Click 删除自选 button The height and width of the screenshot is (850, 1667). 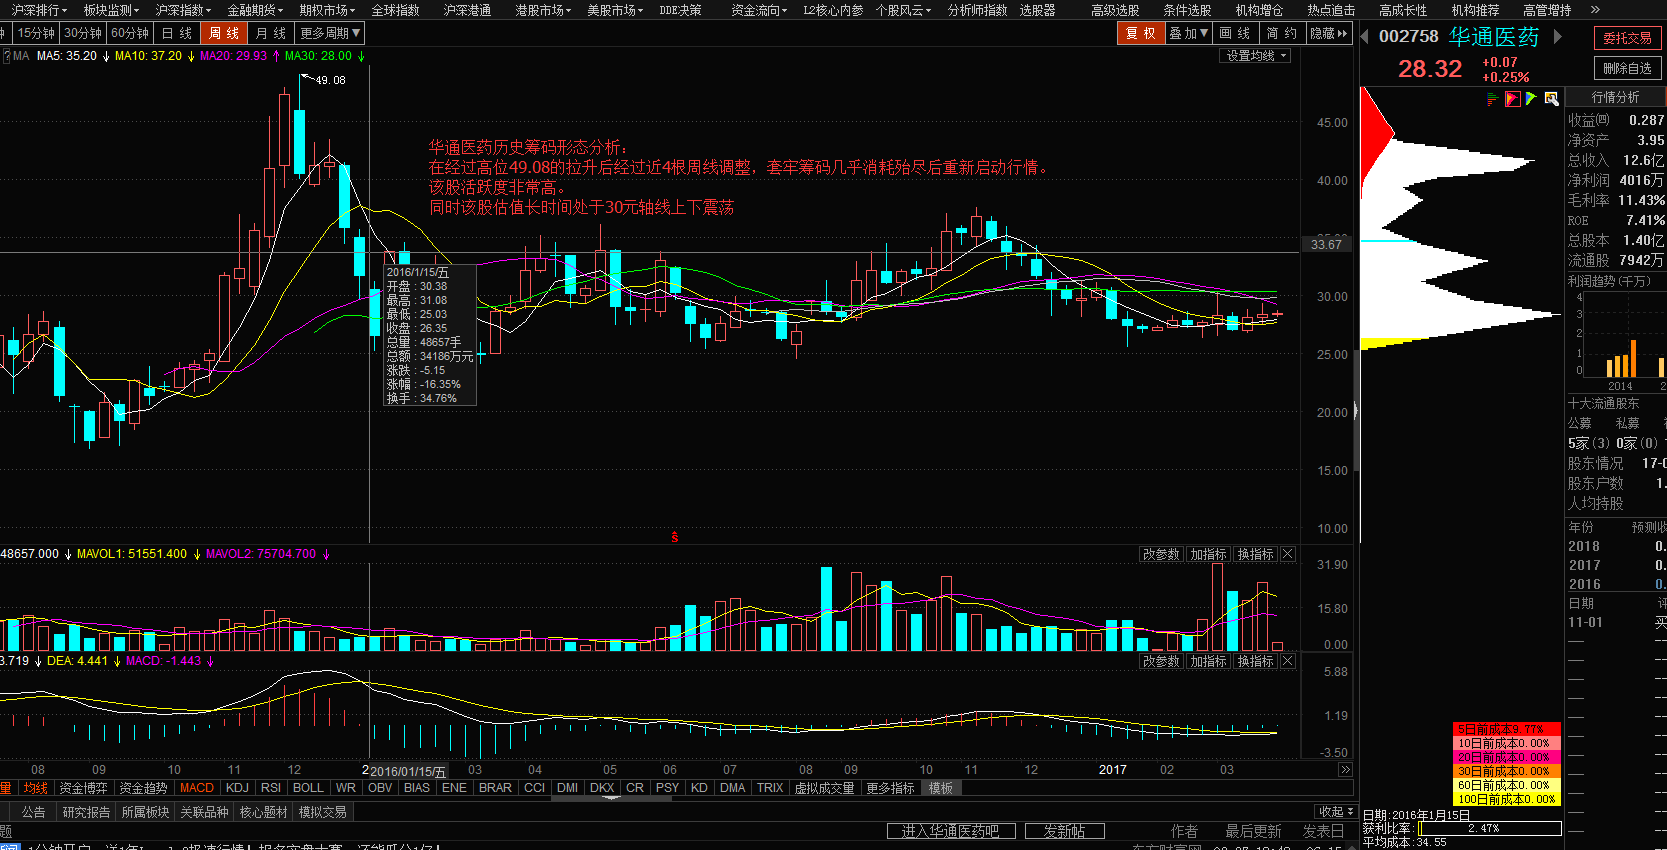coord(1627,68)
